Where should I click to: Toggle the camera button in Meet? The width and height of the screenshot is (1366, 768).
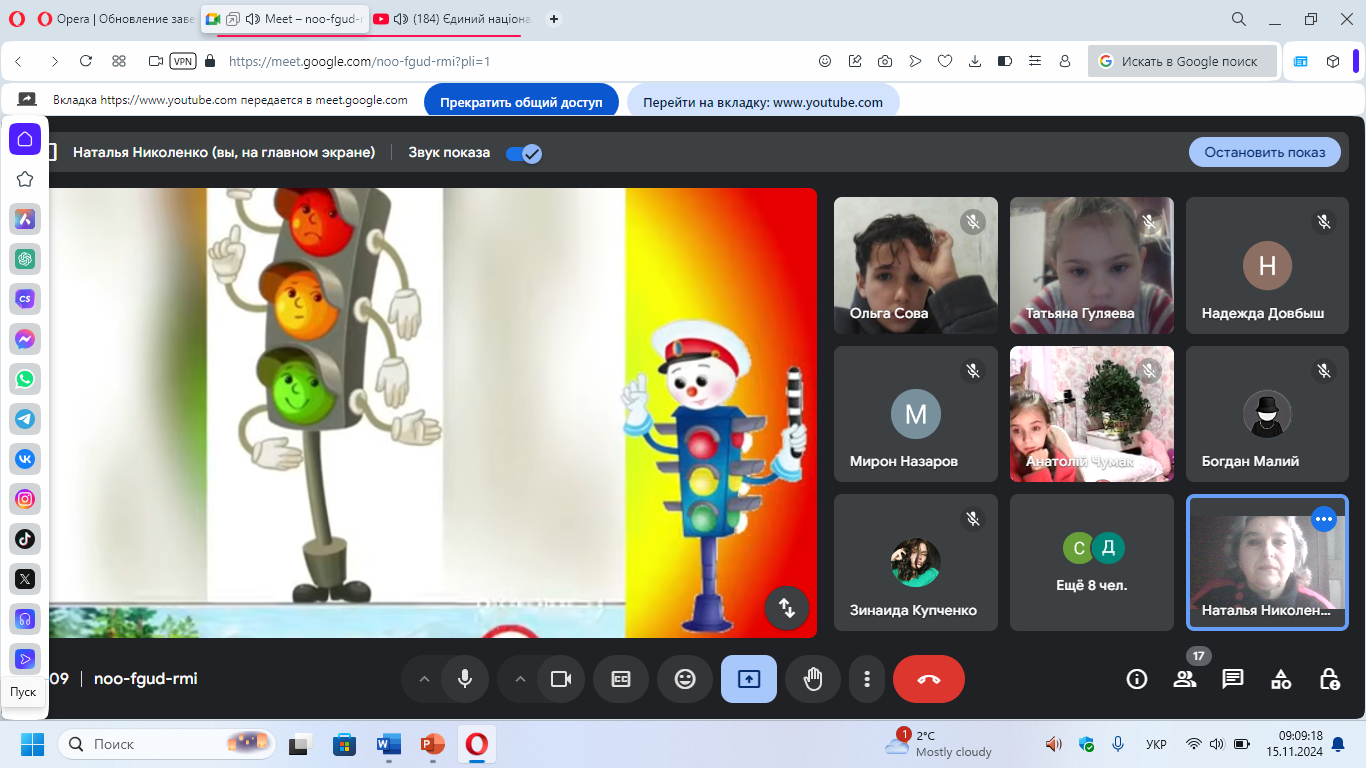tap(560, 679)
